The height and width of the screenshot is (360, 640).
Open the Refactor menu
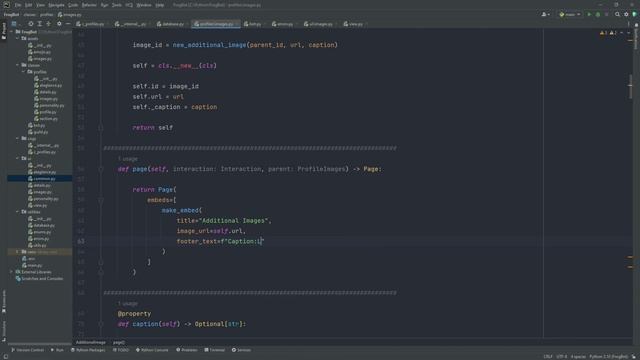(89, 5)
